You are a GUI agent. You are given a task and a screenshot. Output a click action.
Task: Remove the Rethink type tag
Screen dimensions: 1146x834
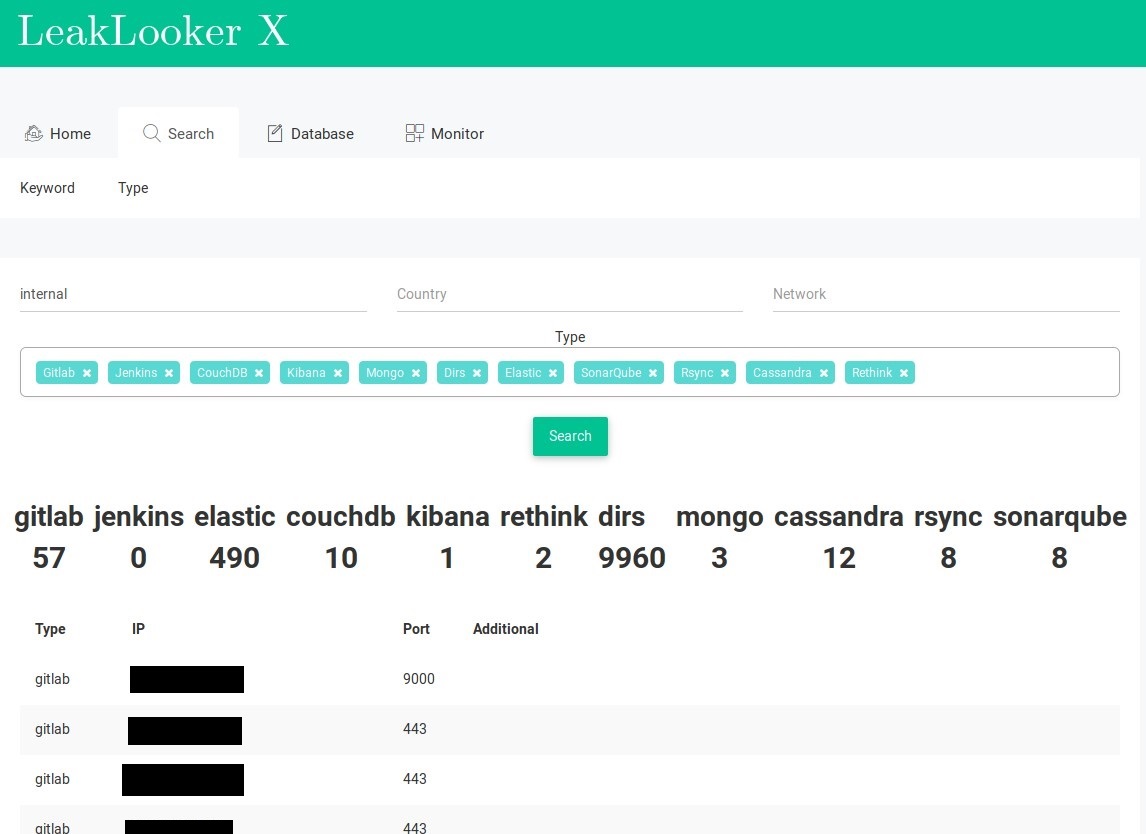coord(904,373)
